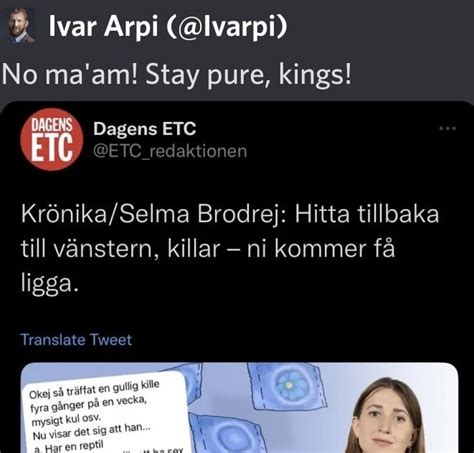Screen dimensions: 474x453
Task: Open Ivar Arpi's profile avatar
Action: [x=21, y=27]
